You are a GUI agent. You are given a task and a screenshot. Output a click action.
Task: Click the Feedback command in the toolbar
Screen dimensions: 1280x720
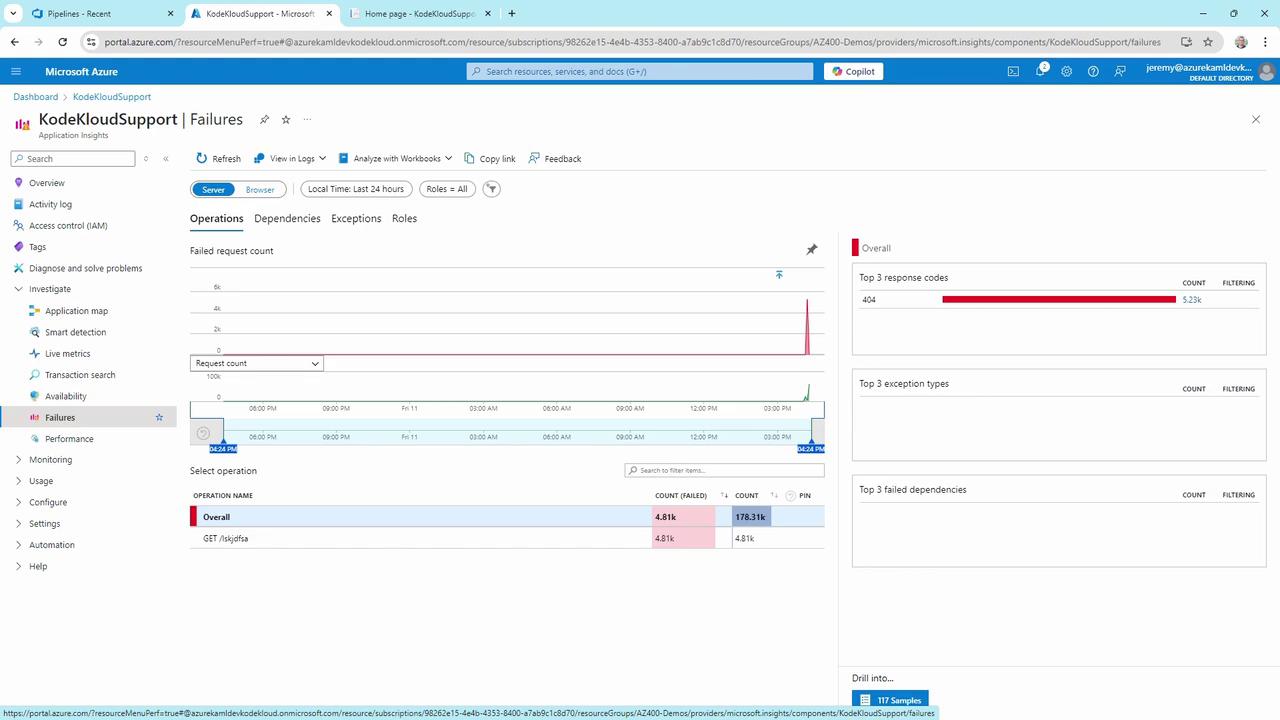(x=555, y=159)
